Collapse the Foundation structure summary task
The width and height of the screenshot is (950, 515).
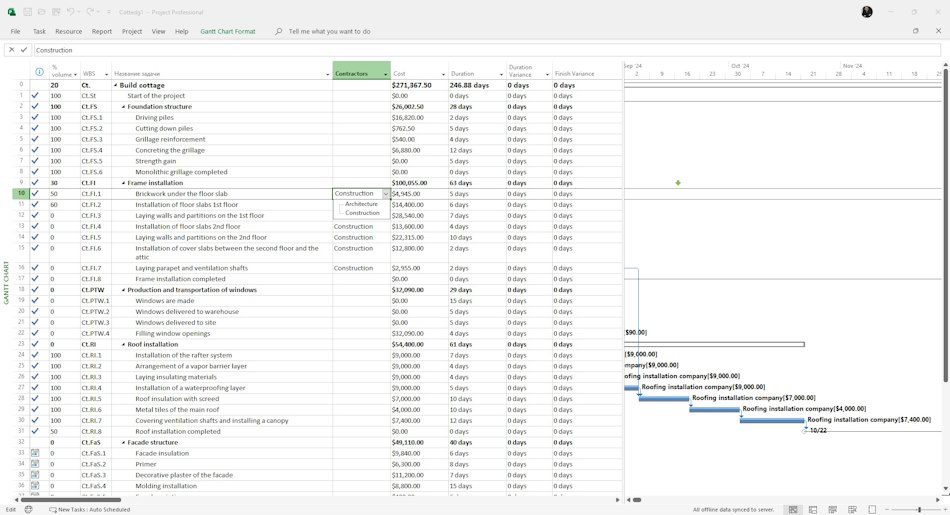pos(123,107)
